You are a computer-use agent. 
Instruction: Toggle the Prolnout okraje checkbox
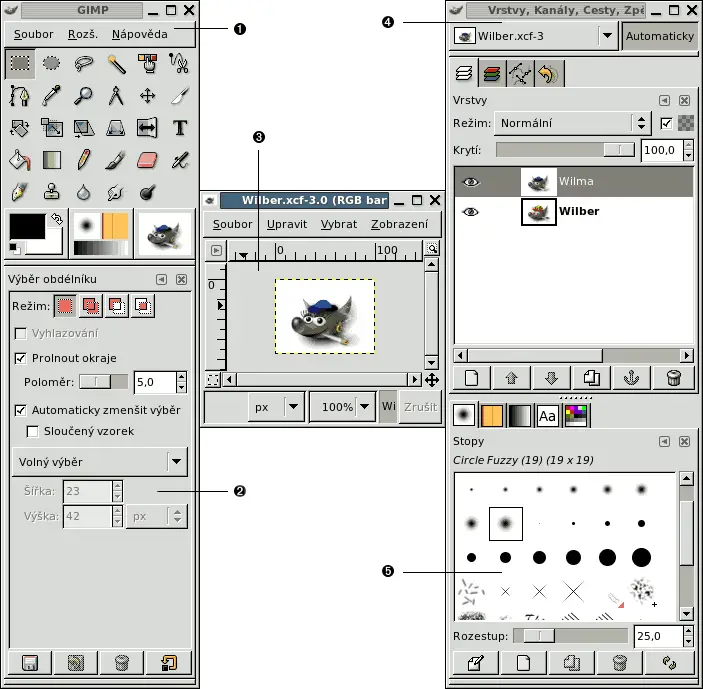pyautogui.click(x=22, y=358)
